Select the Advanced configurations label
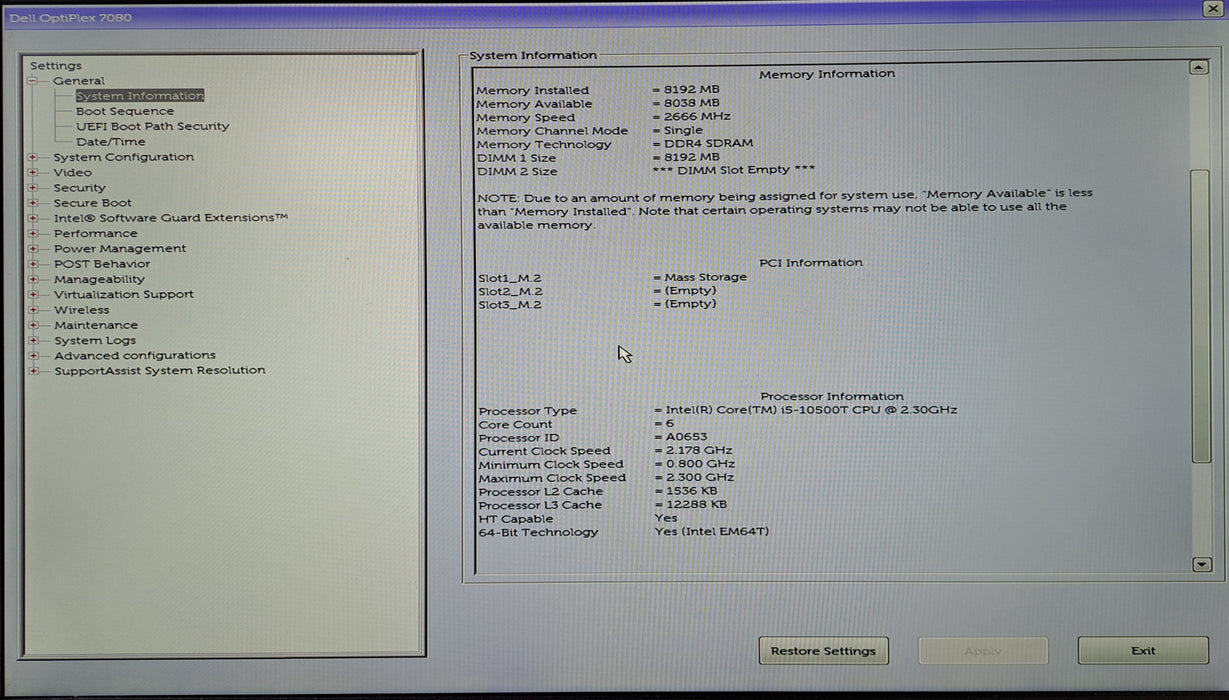1229x700 pixels. 135,355
